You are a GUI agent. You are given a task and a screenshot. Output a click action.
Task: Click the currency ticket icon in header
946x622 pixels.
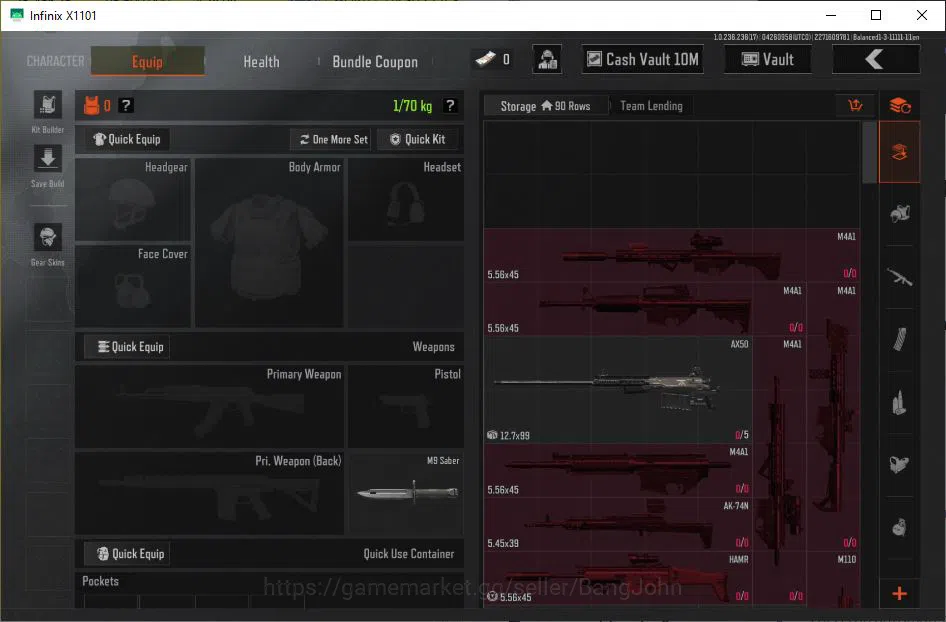point(486,59)
